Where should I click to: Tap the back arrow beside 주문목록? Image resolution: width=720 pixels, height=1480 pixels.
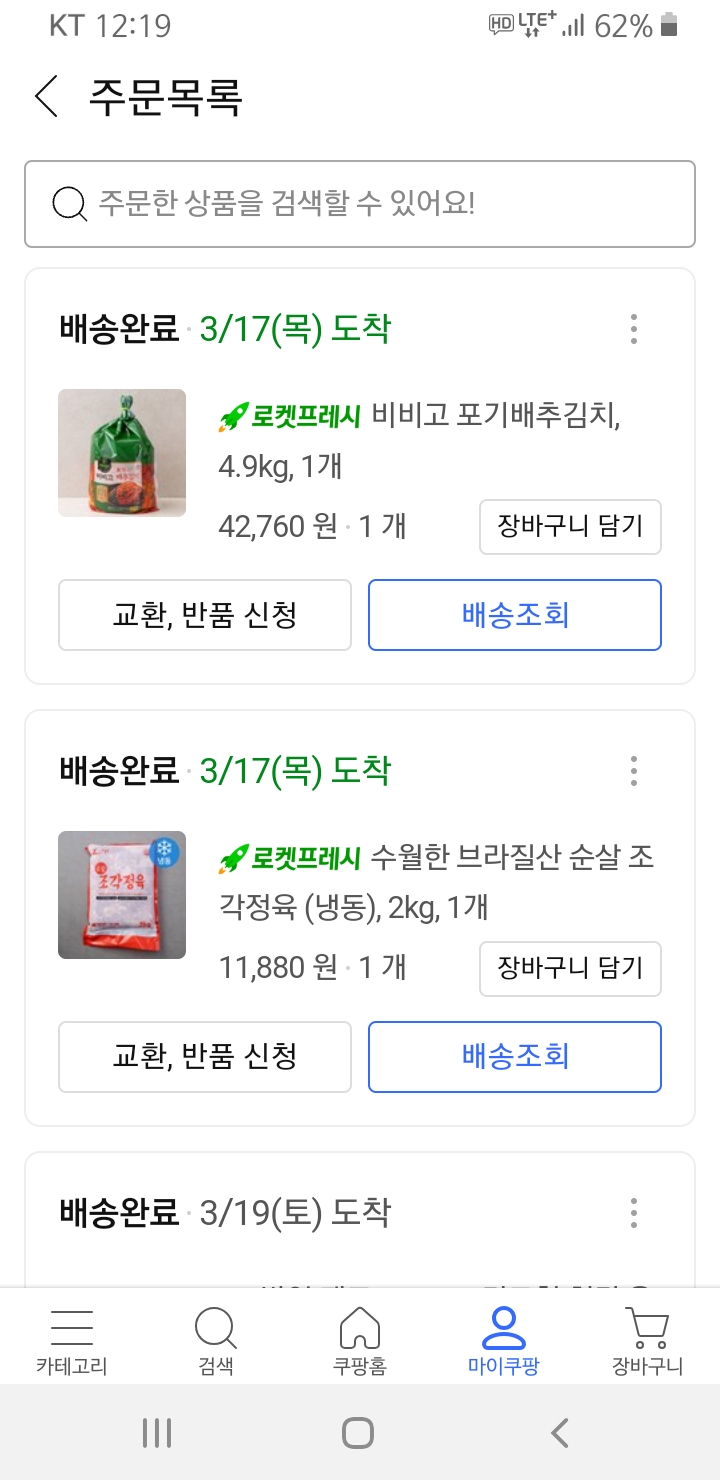click(x=46, y=96)
